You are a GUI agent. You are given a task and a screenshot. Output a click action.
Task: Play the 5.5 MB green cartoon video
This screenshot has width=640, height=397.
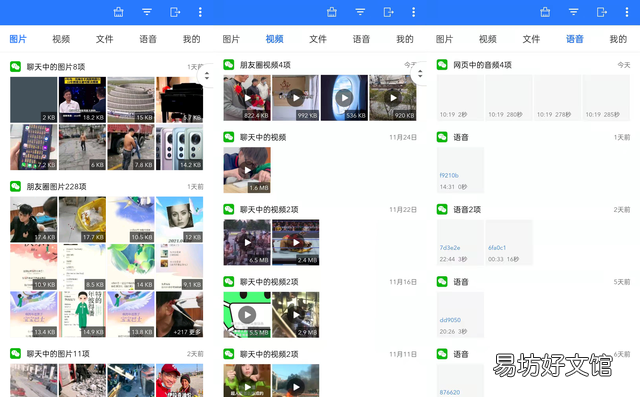pyautogui.click(x=247, y=315)
